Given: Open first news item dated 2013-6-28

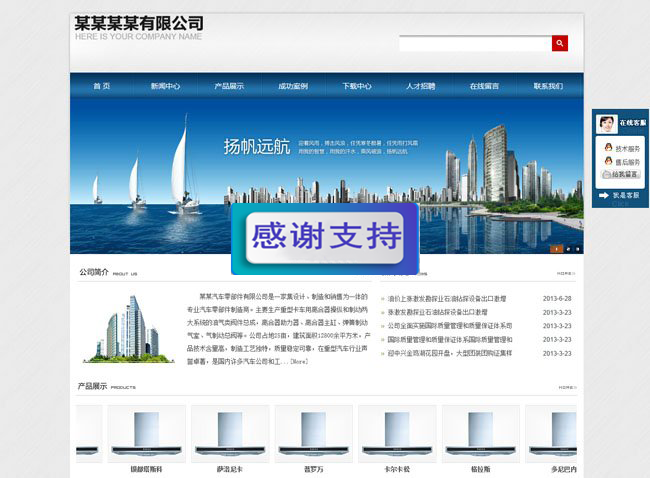Looking at the screenshot, I should coord(446,298).
